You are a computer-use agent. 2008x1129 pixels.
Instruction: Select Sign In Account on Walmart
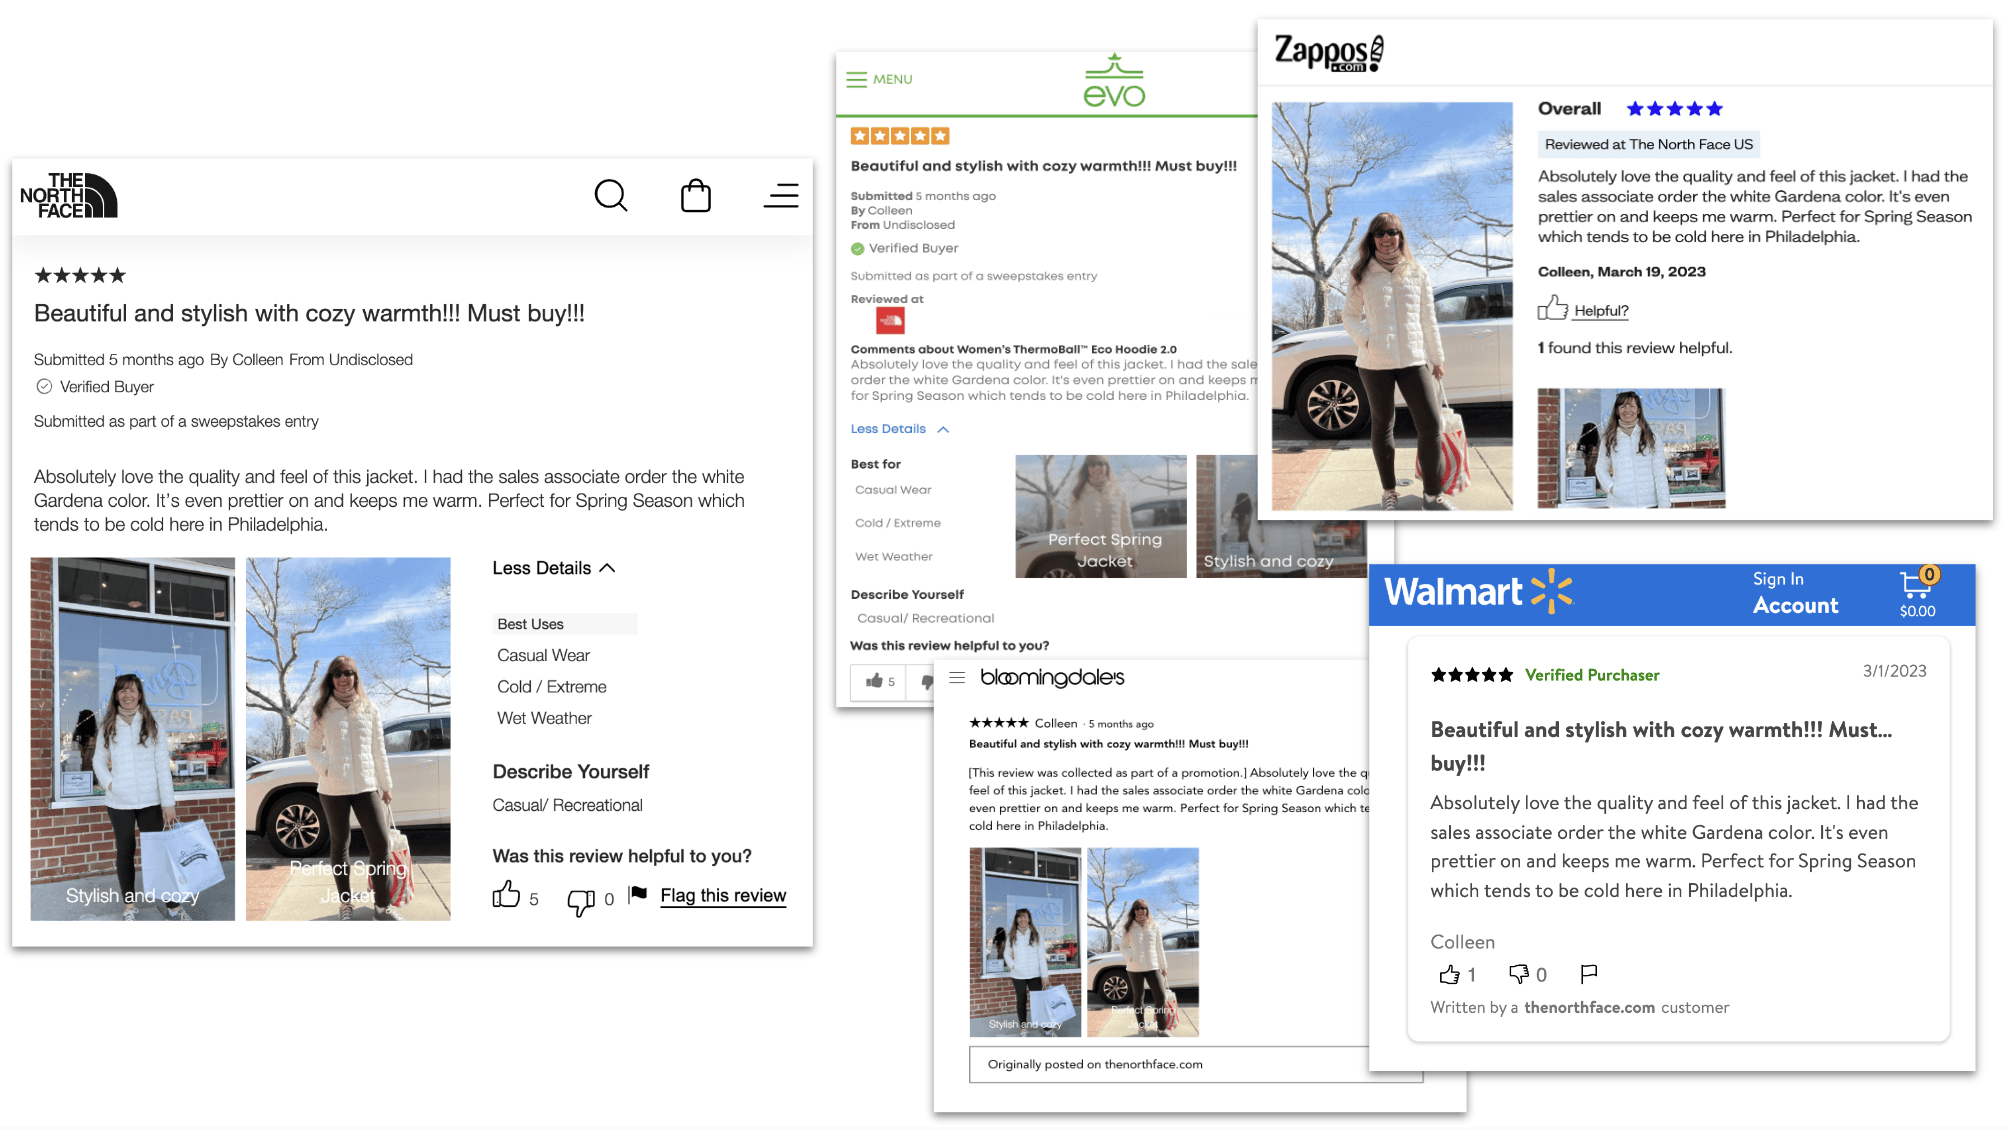pos(1795,592)
